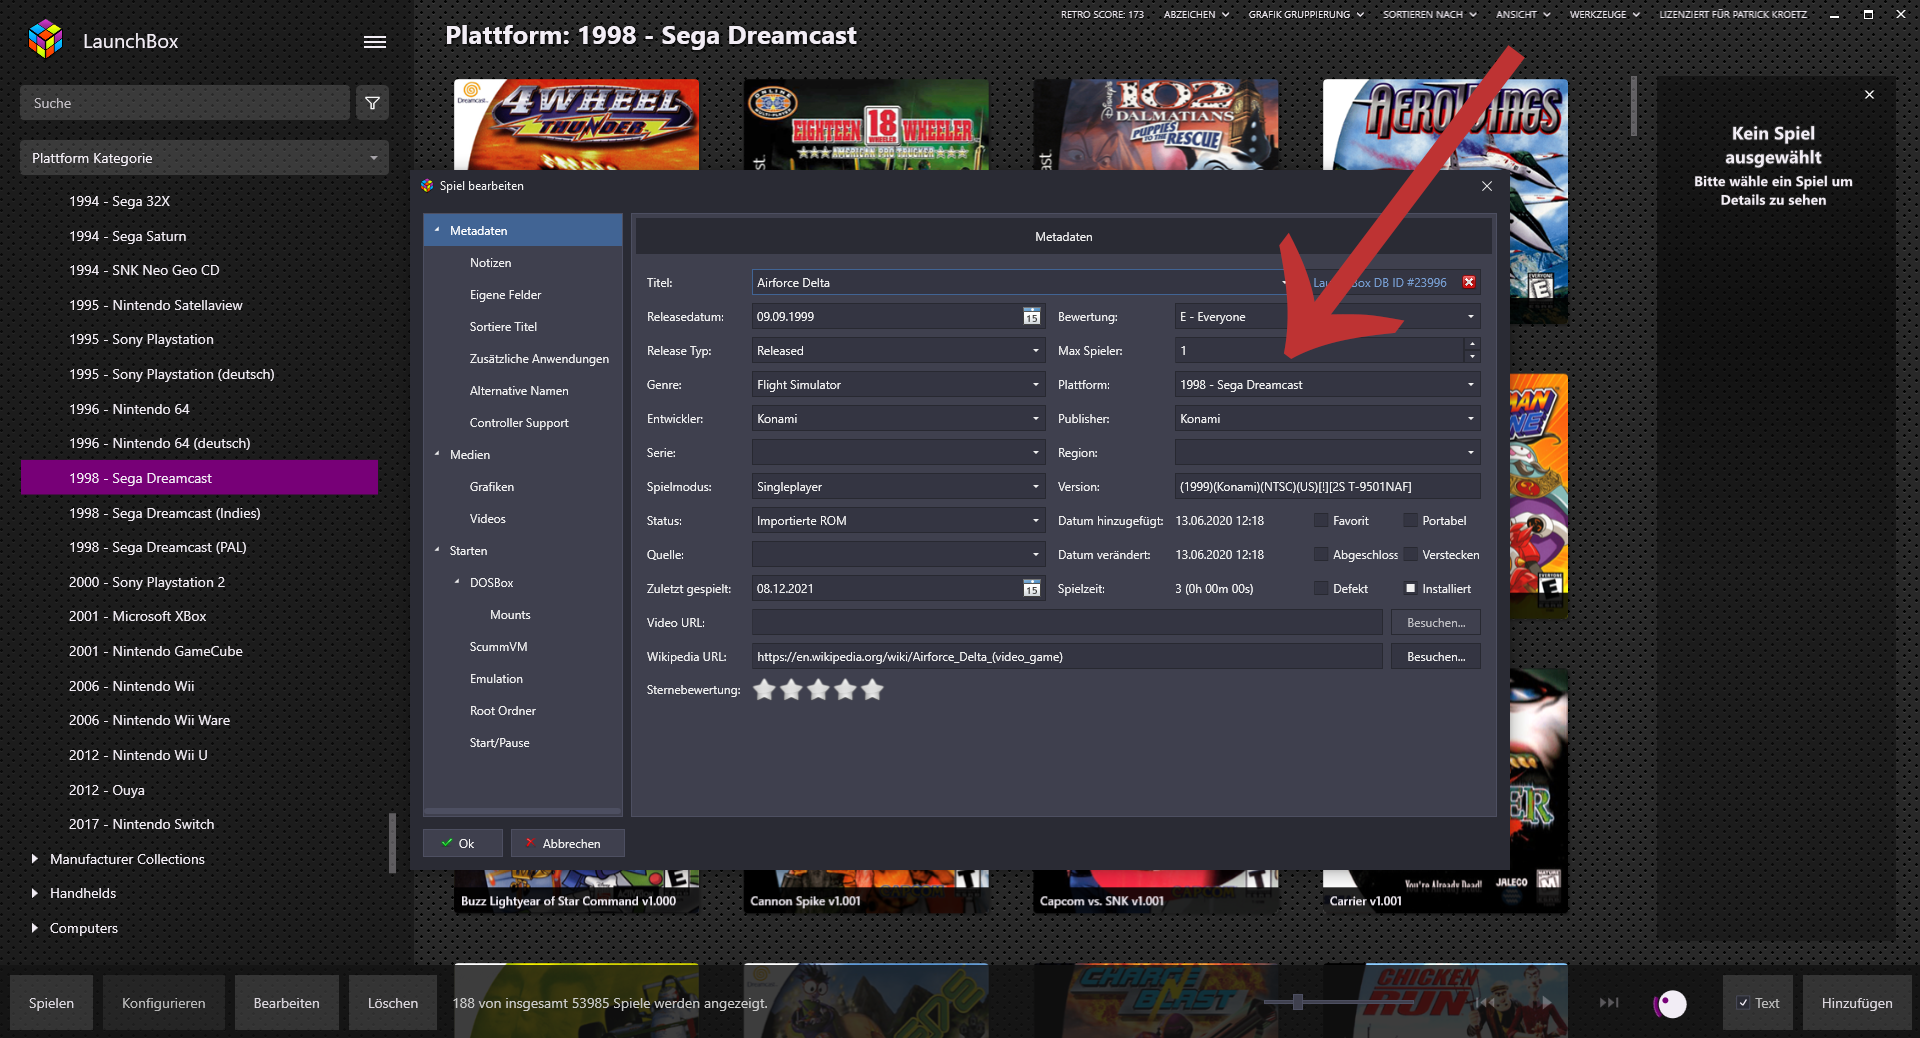This screenshot has height=1038, width=1920.
Task: Close the Spiel bearbeiten dialog
Action: [1487, 186]
